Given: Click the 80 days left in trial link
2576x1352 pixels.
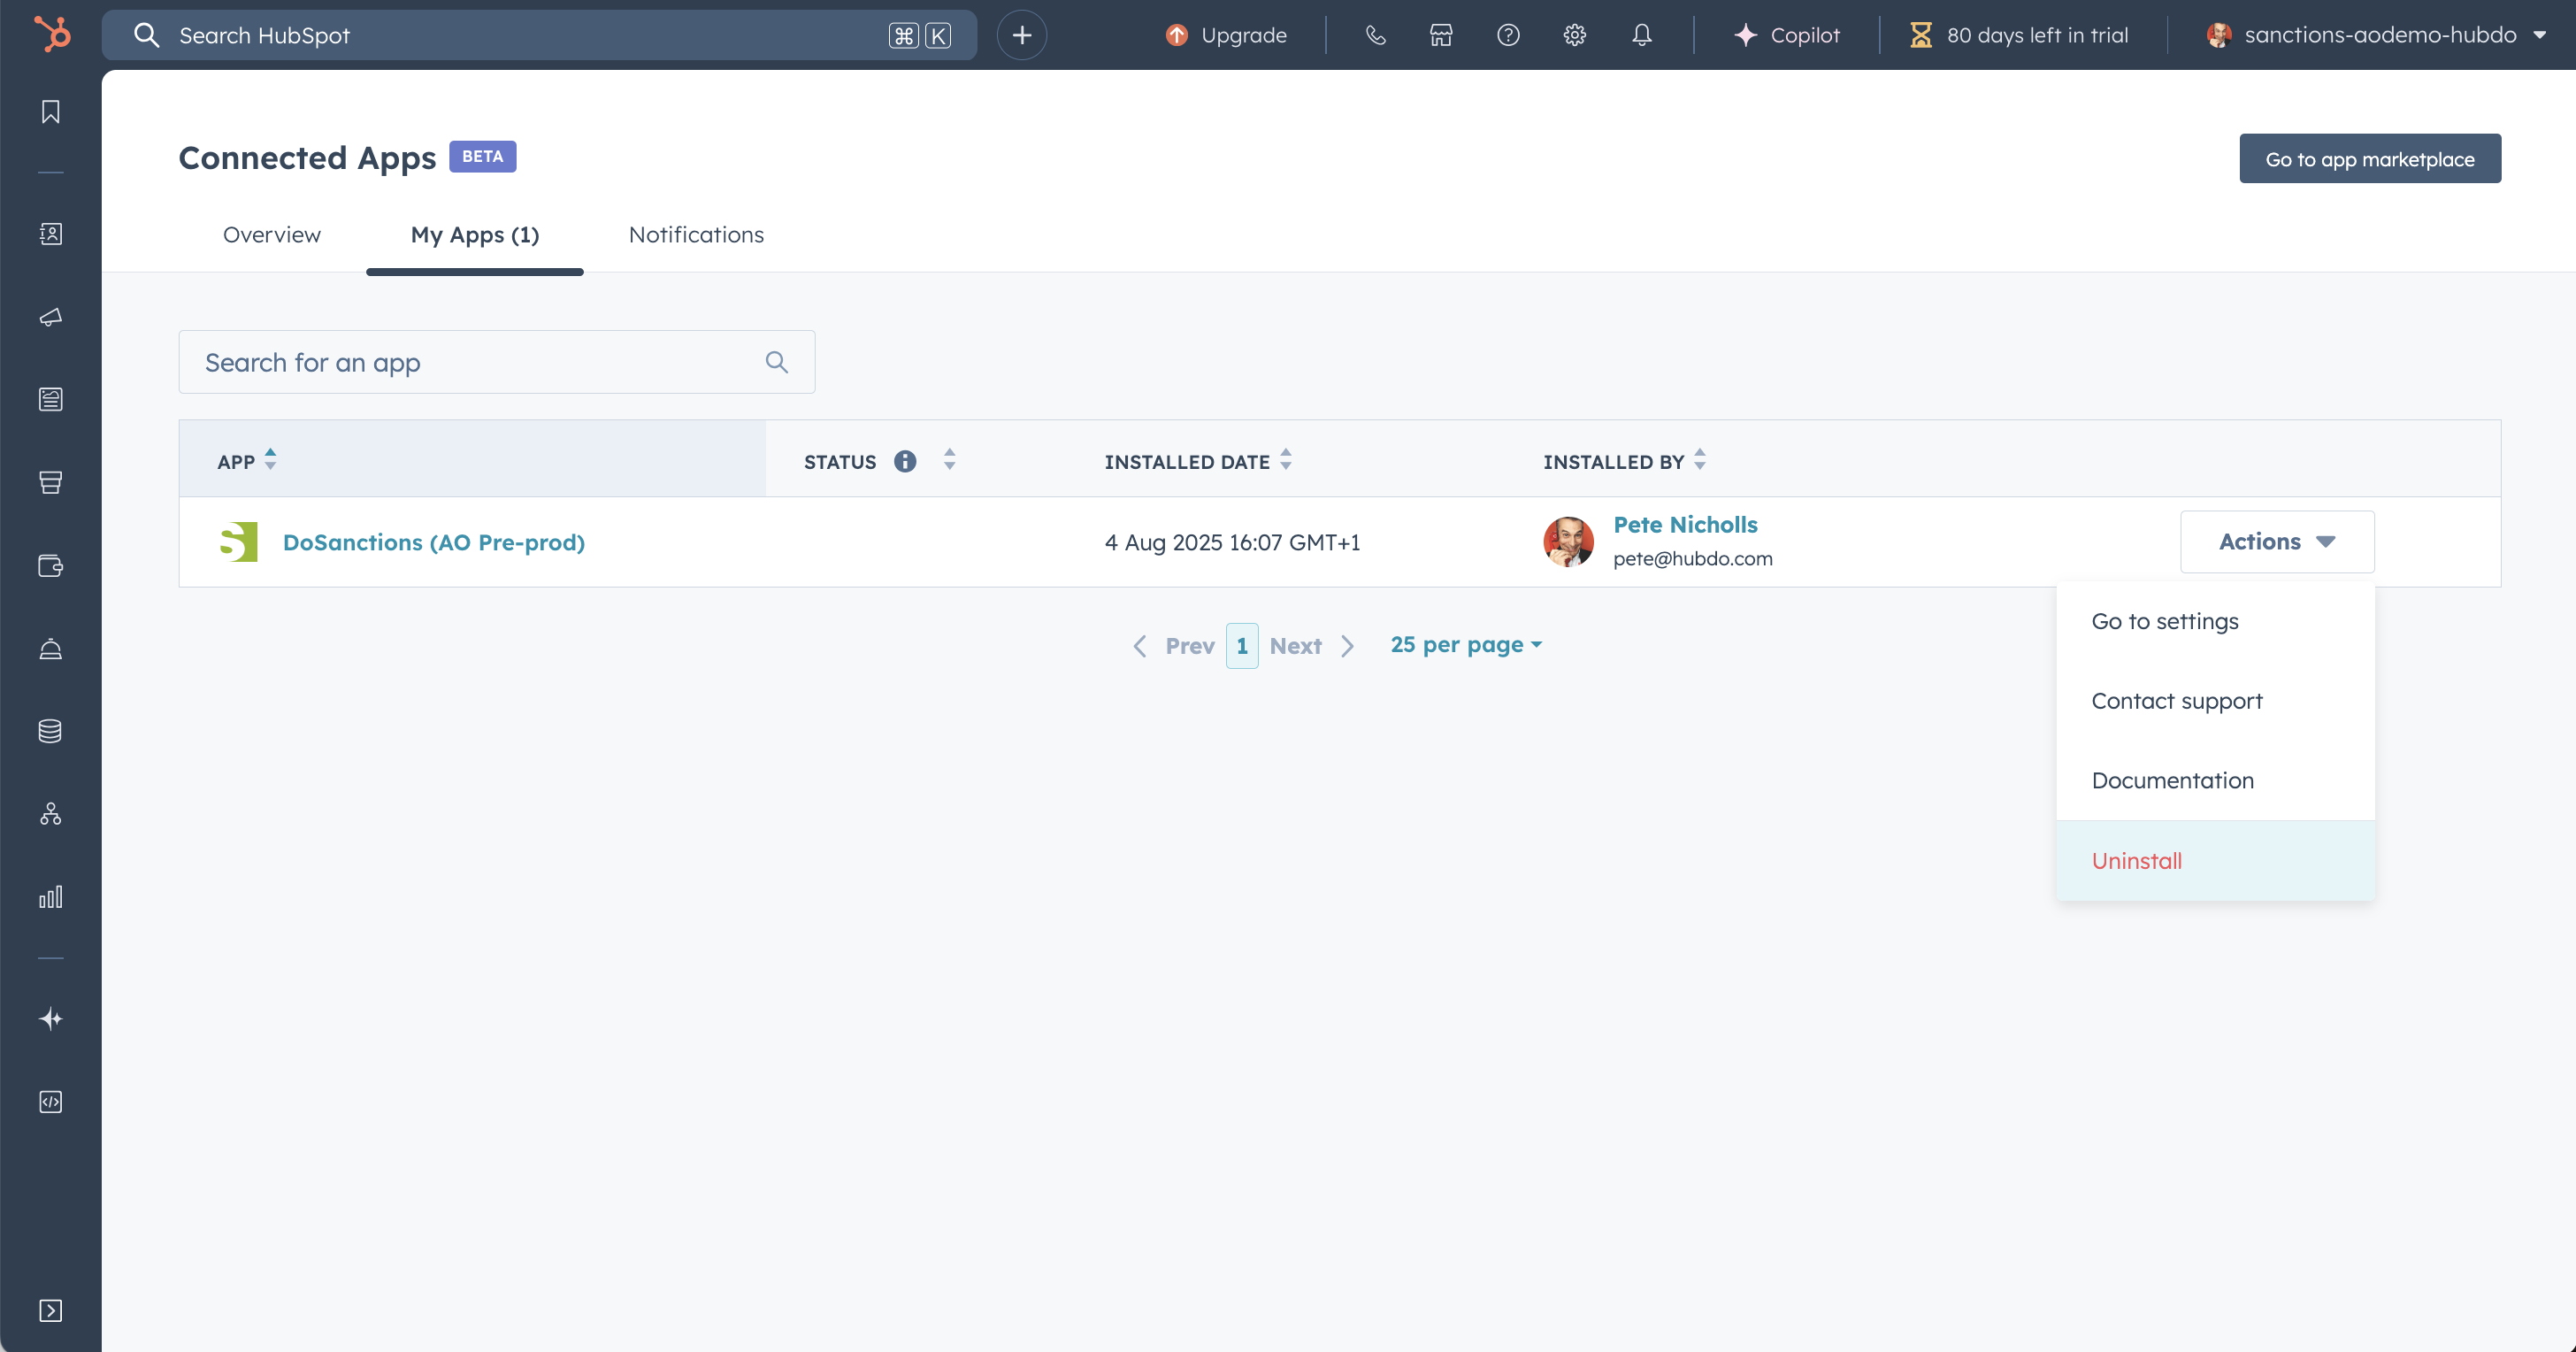Looking at the screenshot, I should coord(2020,35).
